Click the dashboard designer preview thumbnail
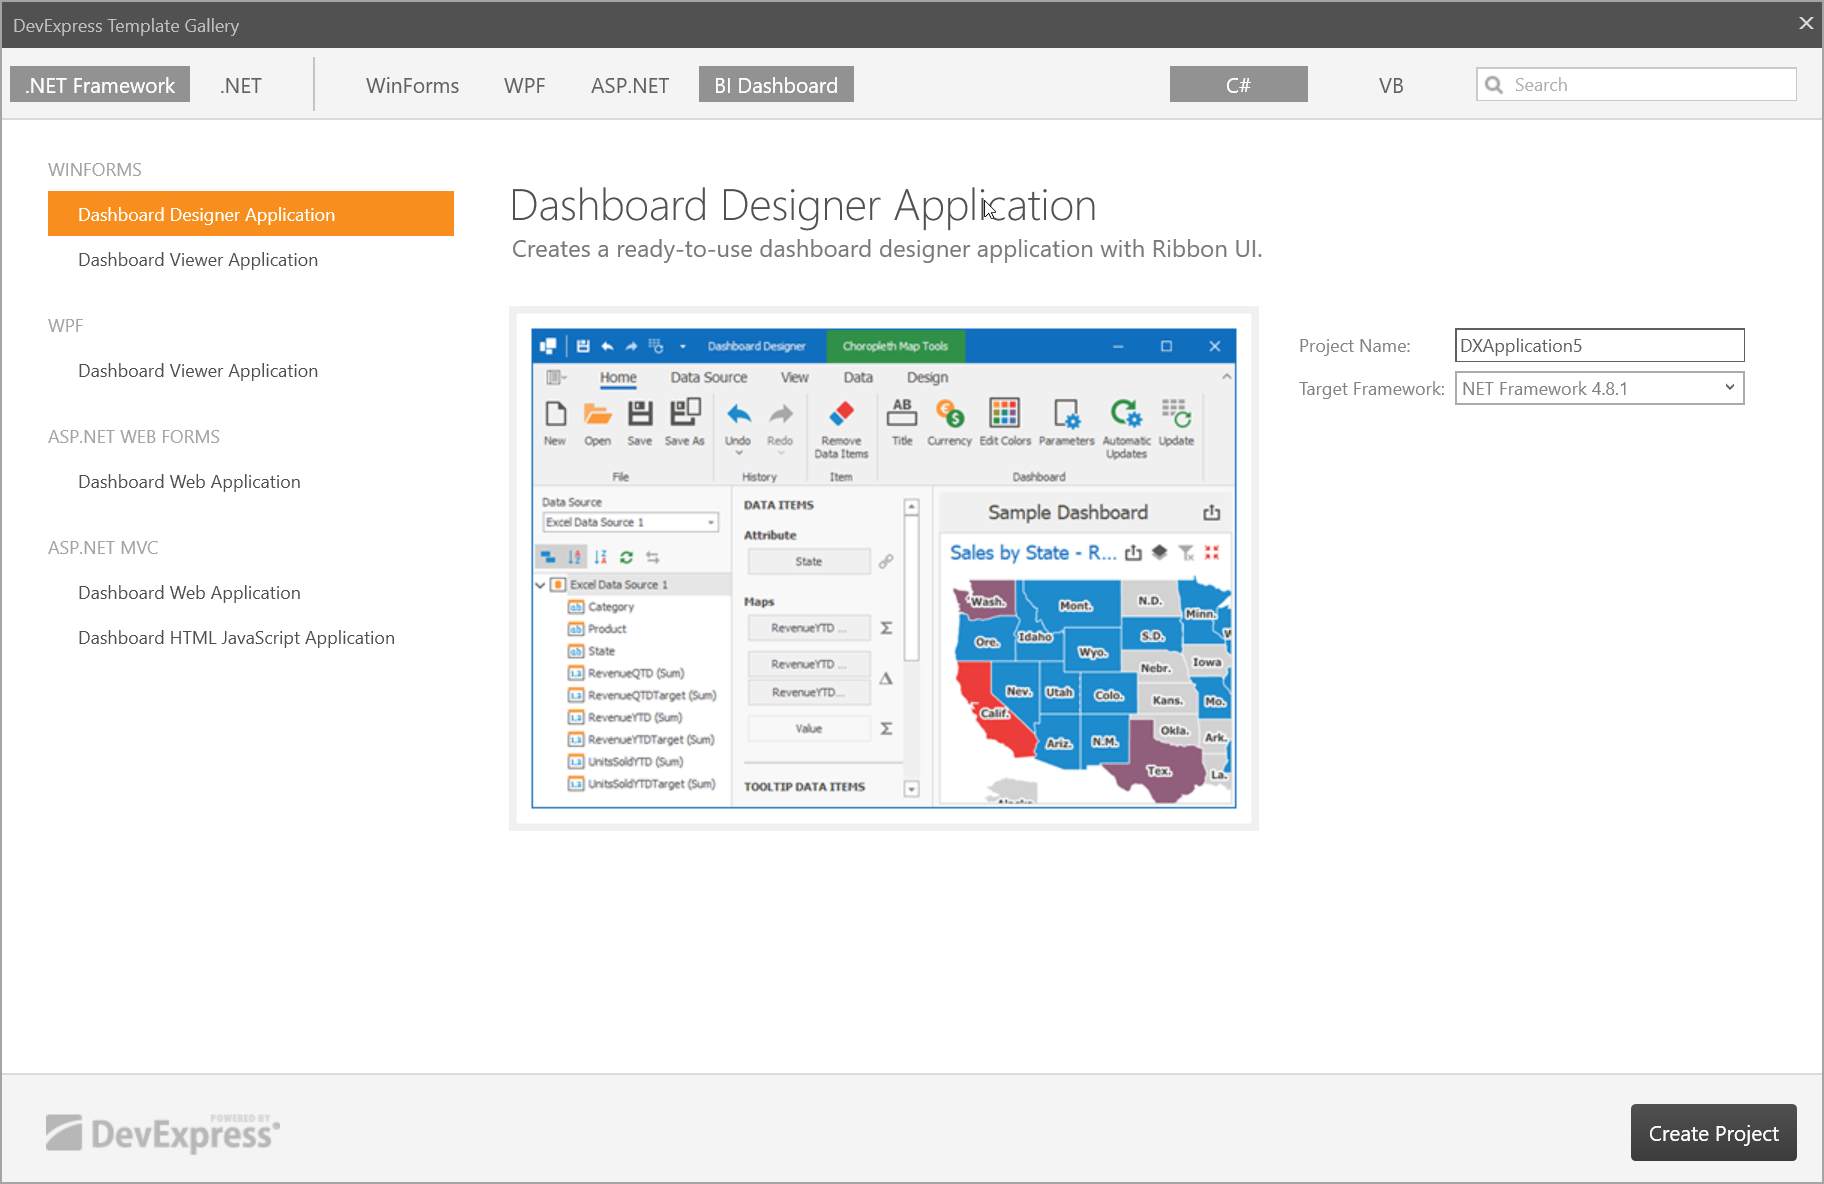This screenshot has height=1184, width=1824. 884,568
